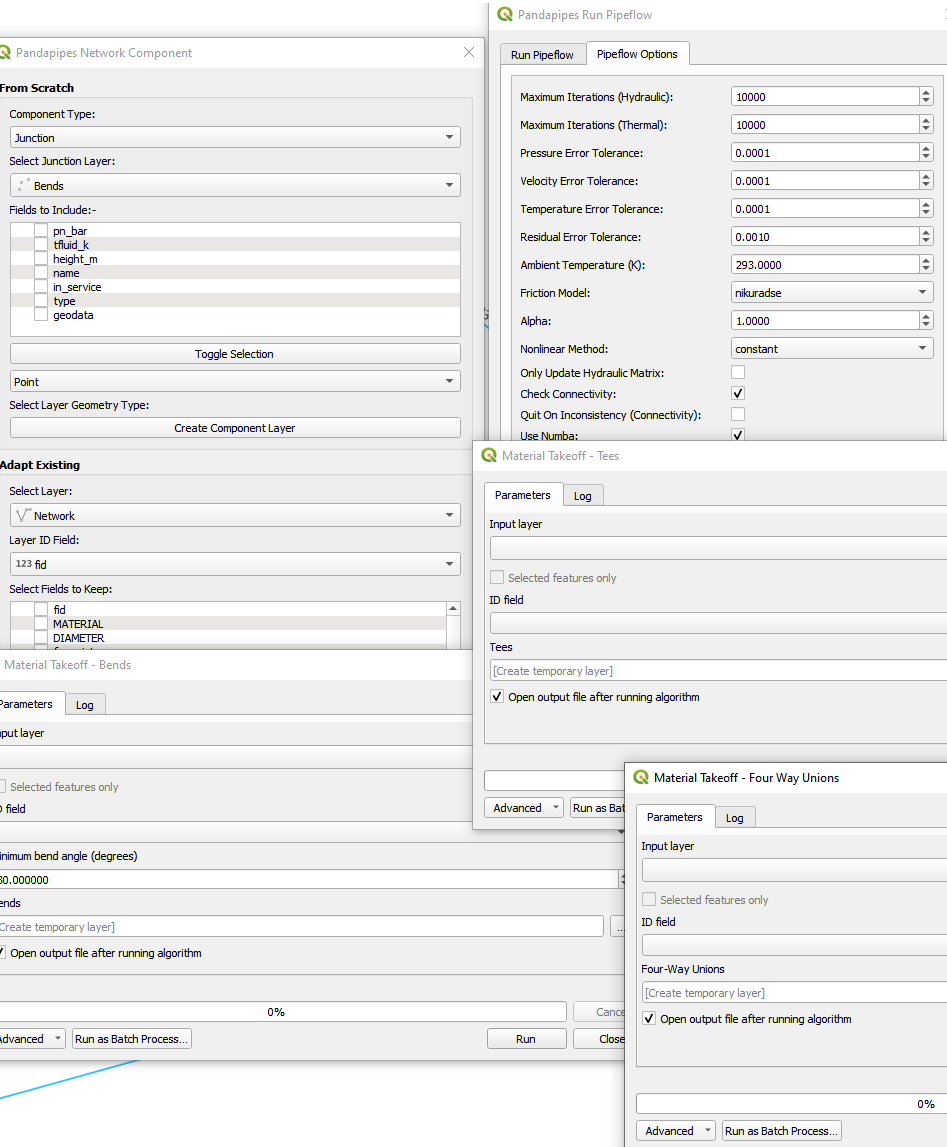Decrease the Maximum Iterations (Thermal) spinner

926,129
